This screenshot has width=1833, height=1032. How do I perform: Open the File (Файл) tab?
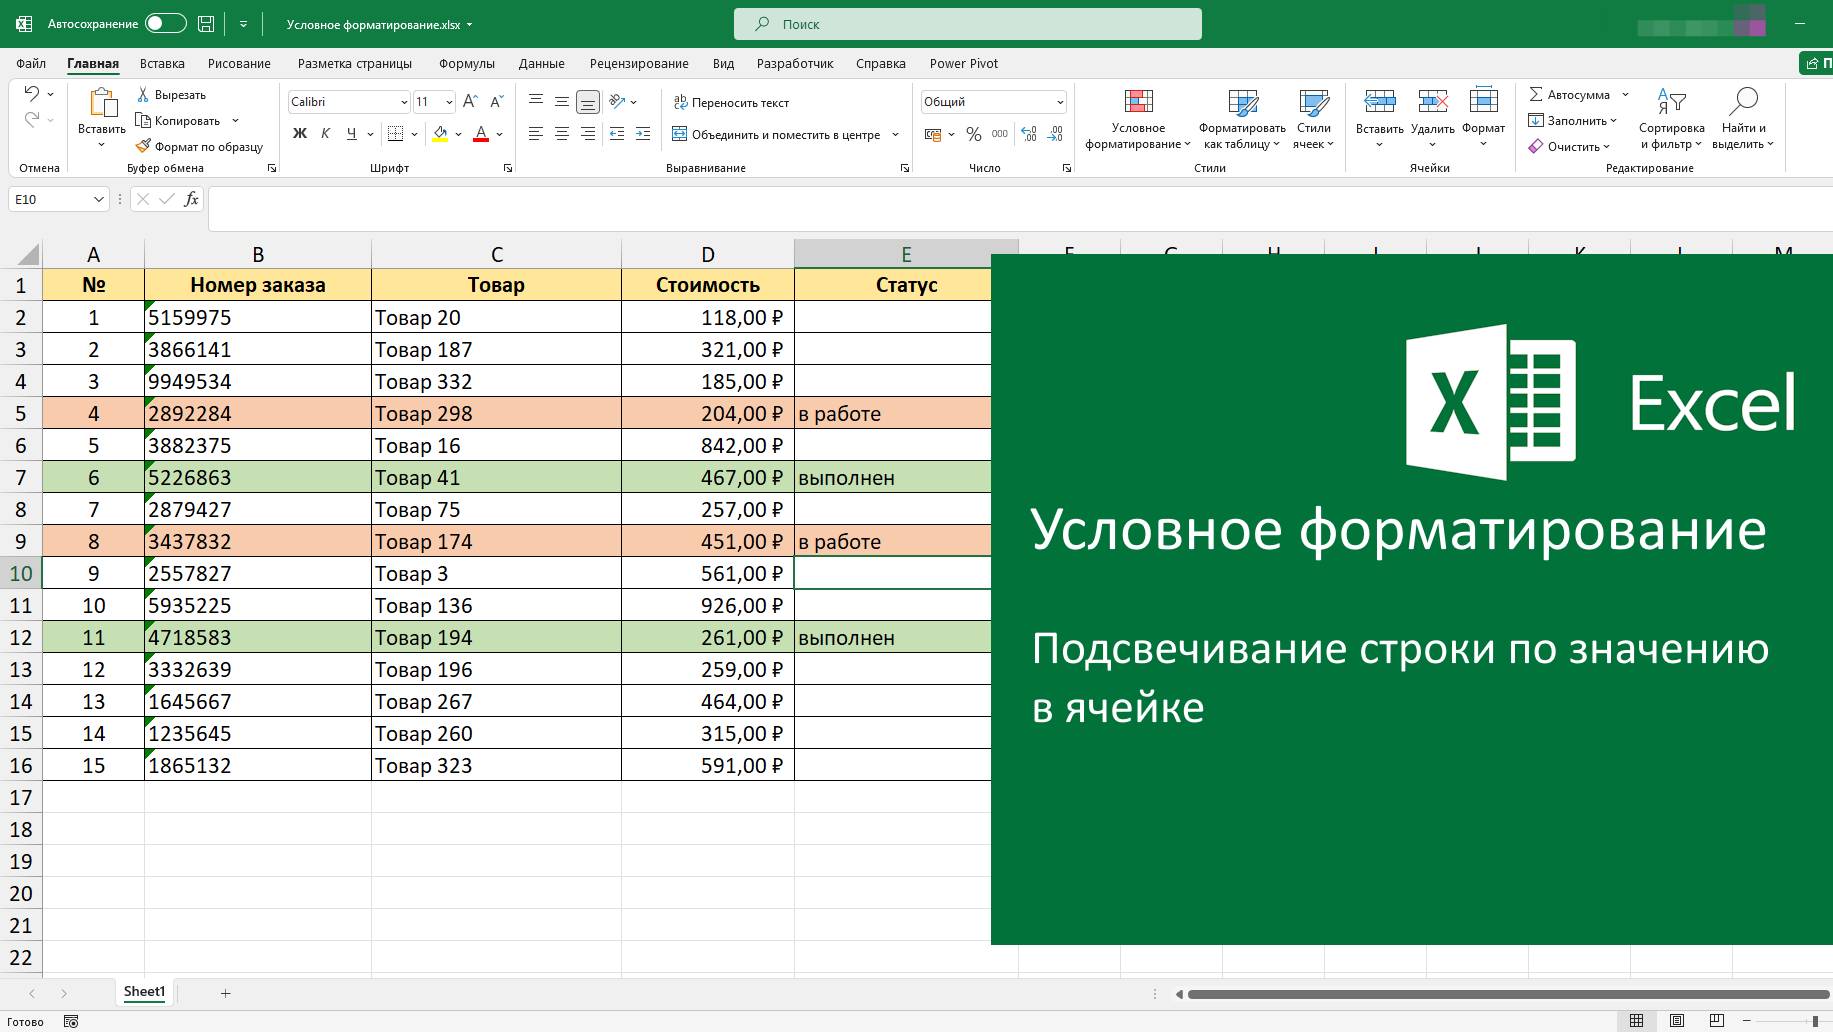point(31,63)
